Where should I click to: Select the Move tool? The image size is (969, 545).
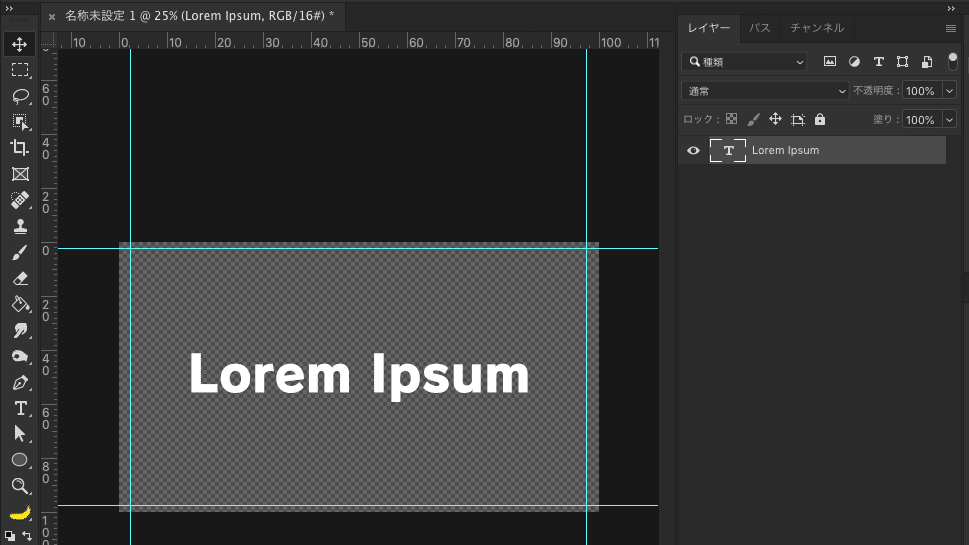point(20,44)
